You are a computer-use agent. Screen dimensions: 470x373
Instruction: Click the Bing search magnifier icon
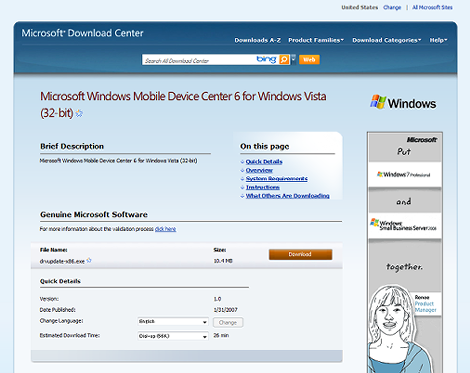click(284, 59)
